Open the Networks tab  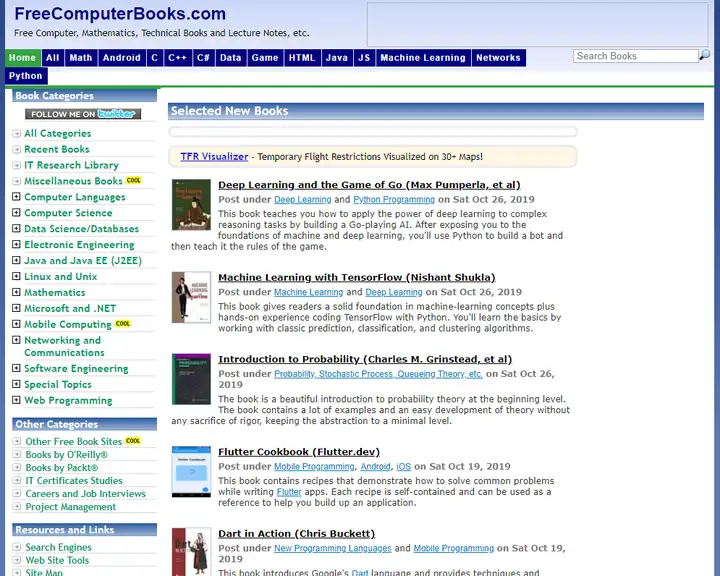[498, 58]
